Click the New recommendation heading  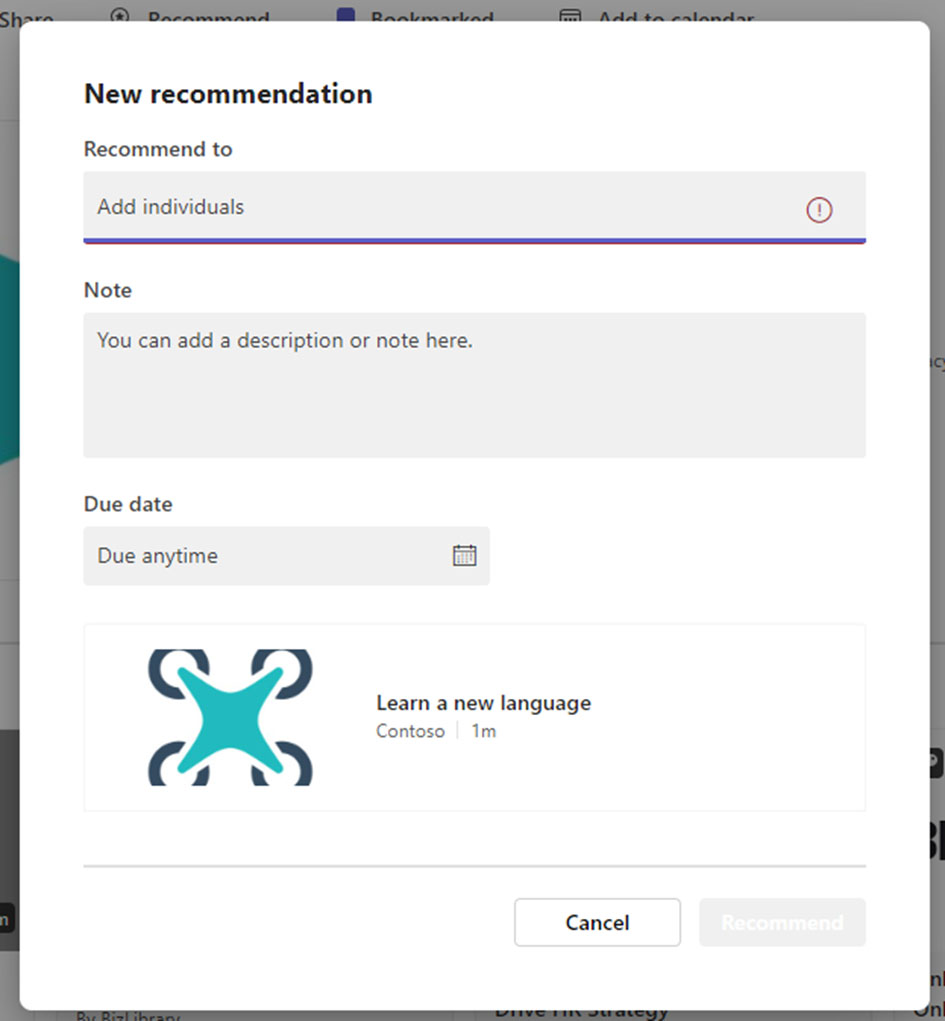coord(228,94)
